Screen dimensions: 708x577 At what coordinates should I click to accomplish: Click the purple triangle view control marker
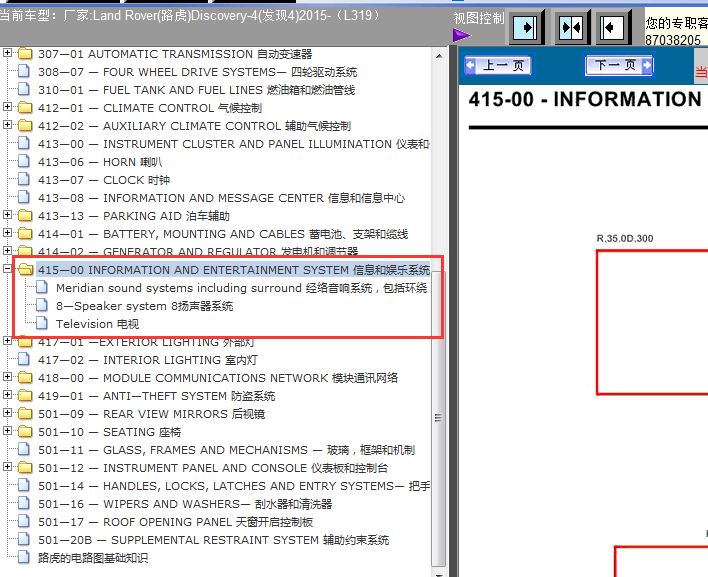click(461, 35)
